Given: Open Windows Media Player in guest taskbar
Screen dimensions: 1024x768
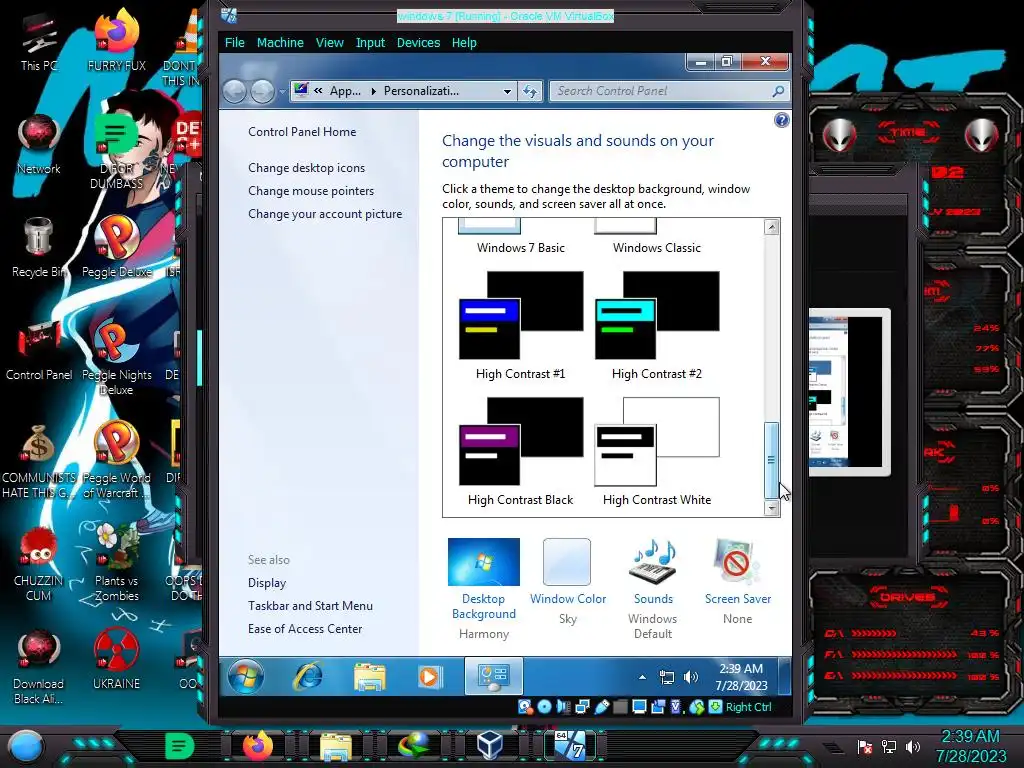Looking at the screenshot, I should pos(429,677).
